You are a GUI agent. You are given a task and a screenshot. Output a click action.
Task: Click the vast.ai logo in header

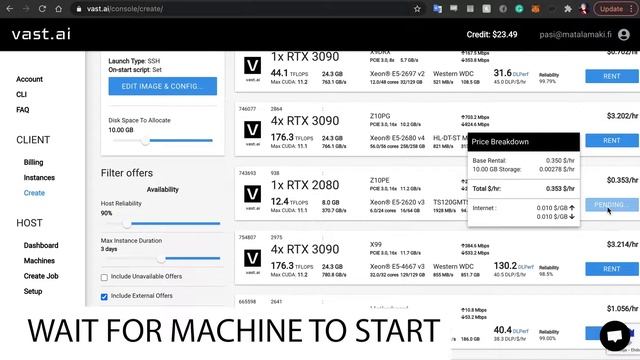41,34
